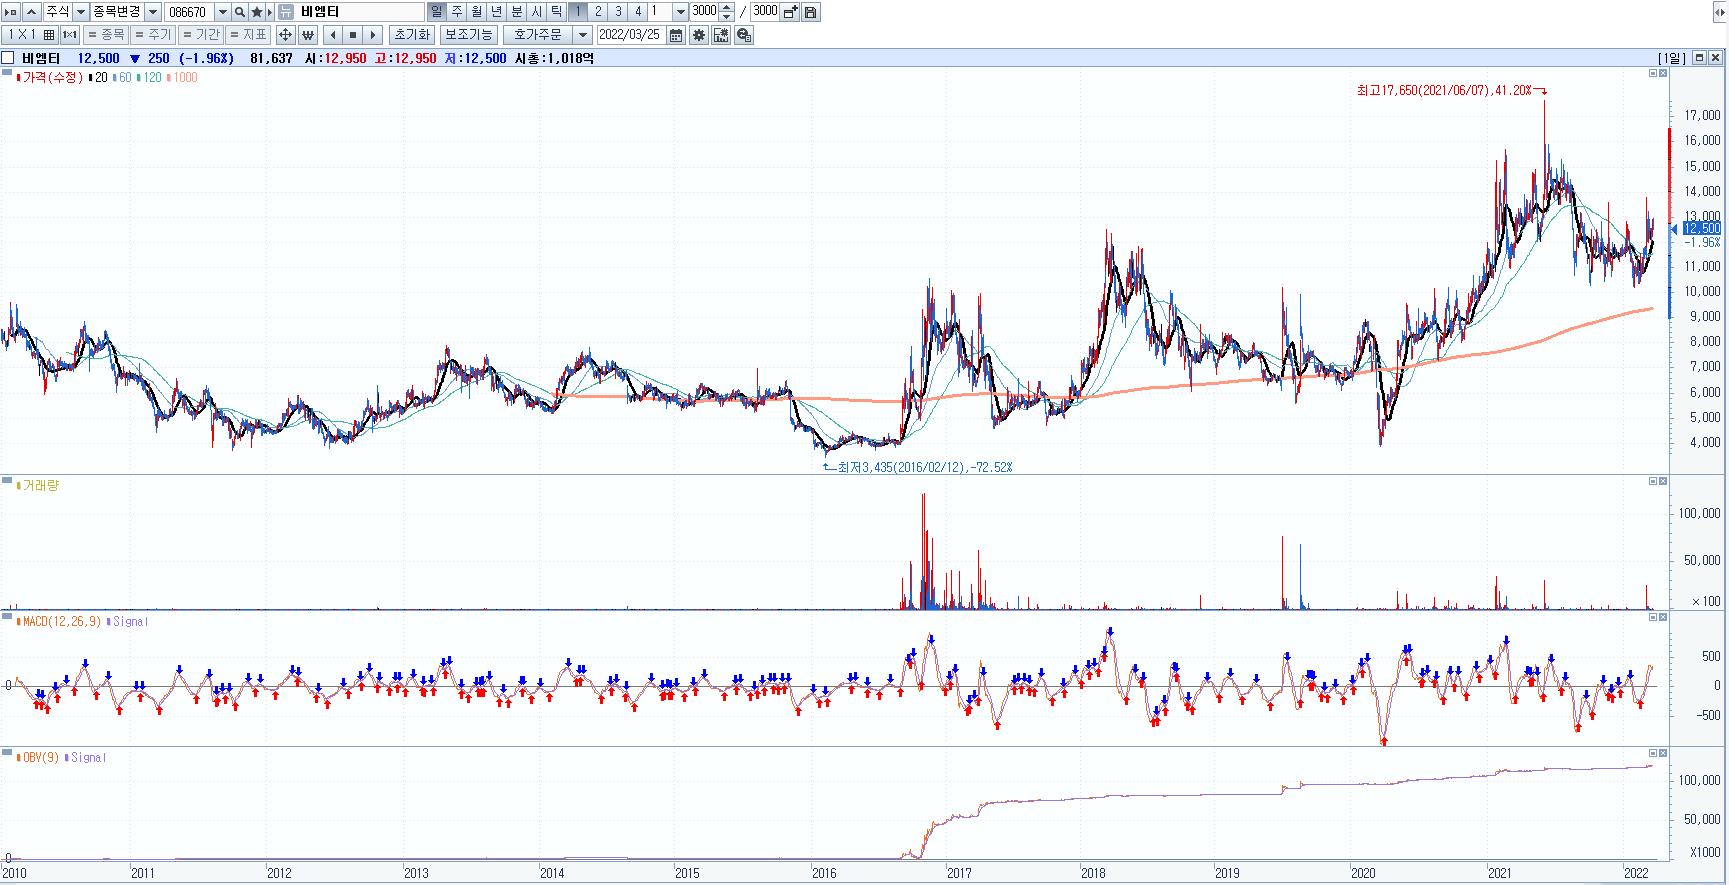
Task: Click the 초기화 reset button
Action: coord(411,35)
